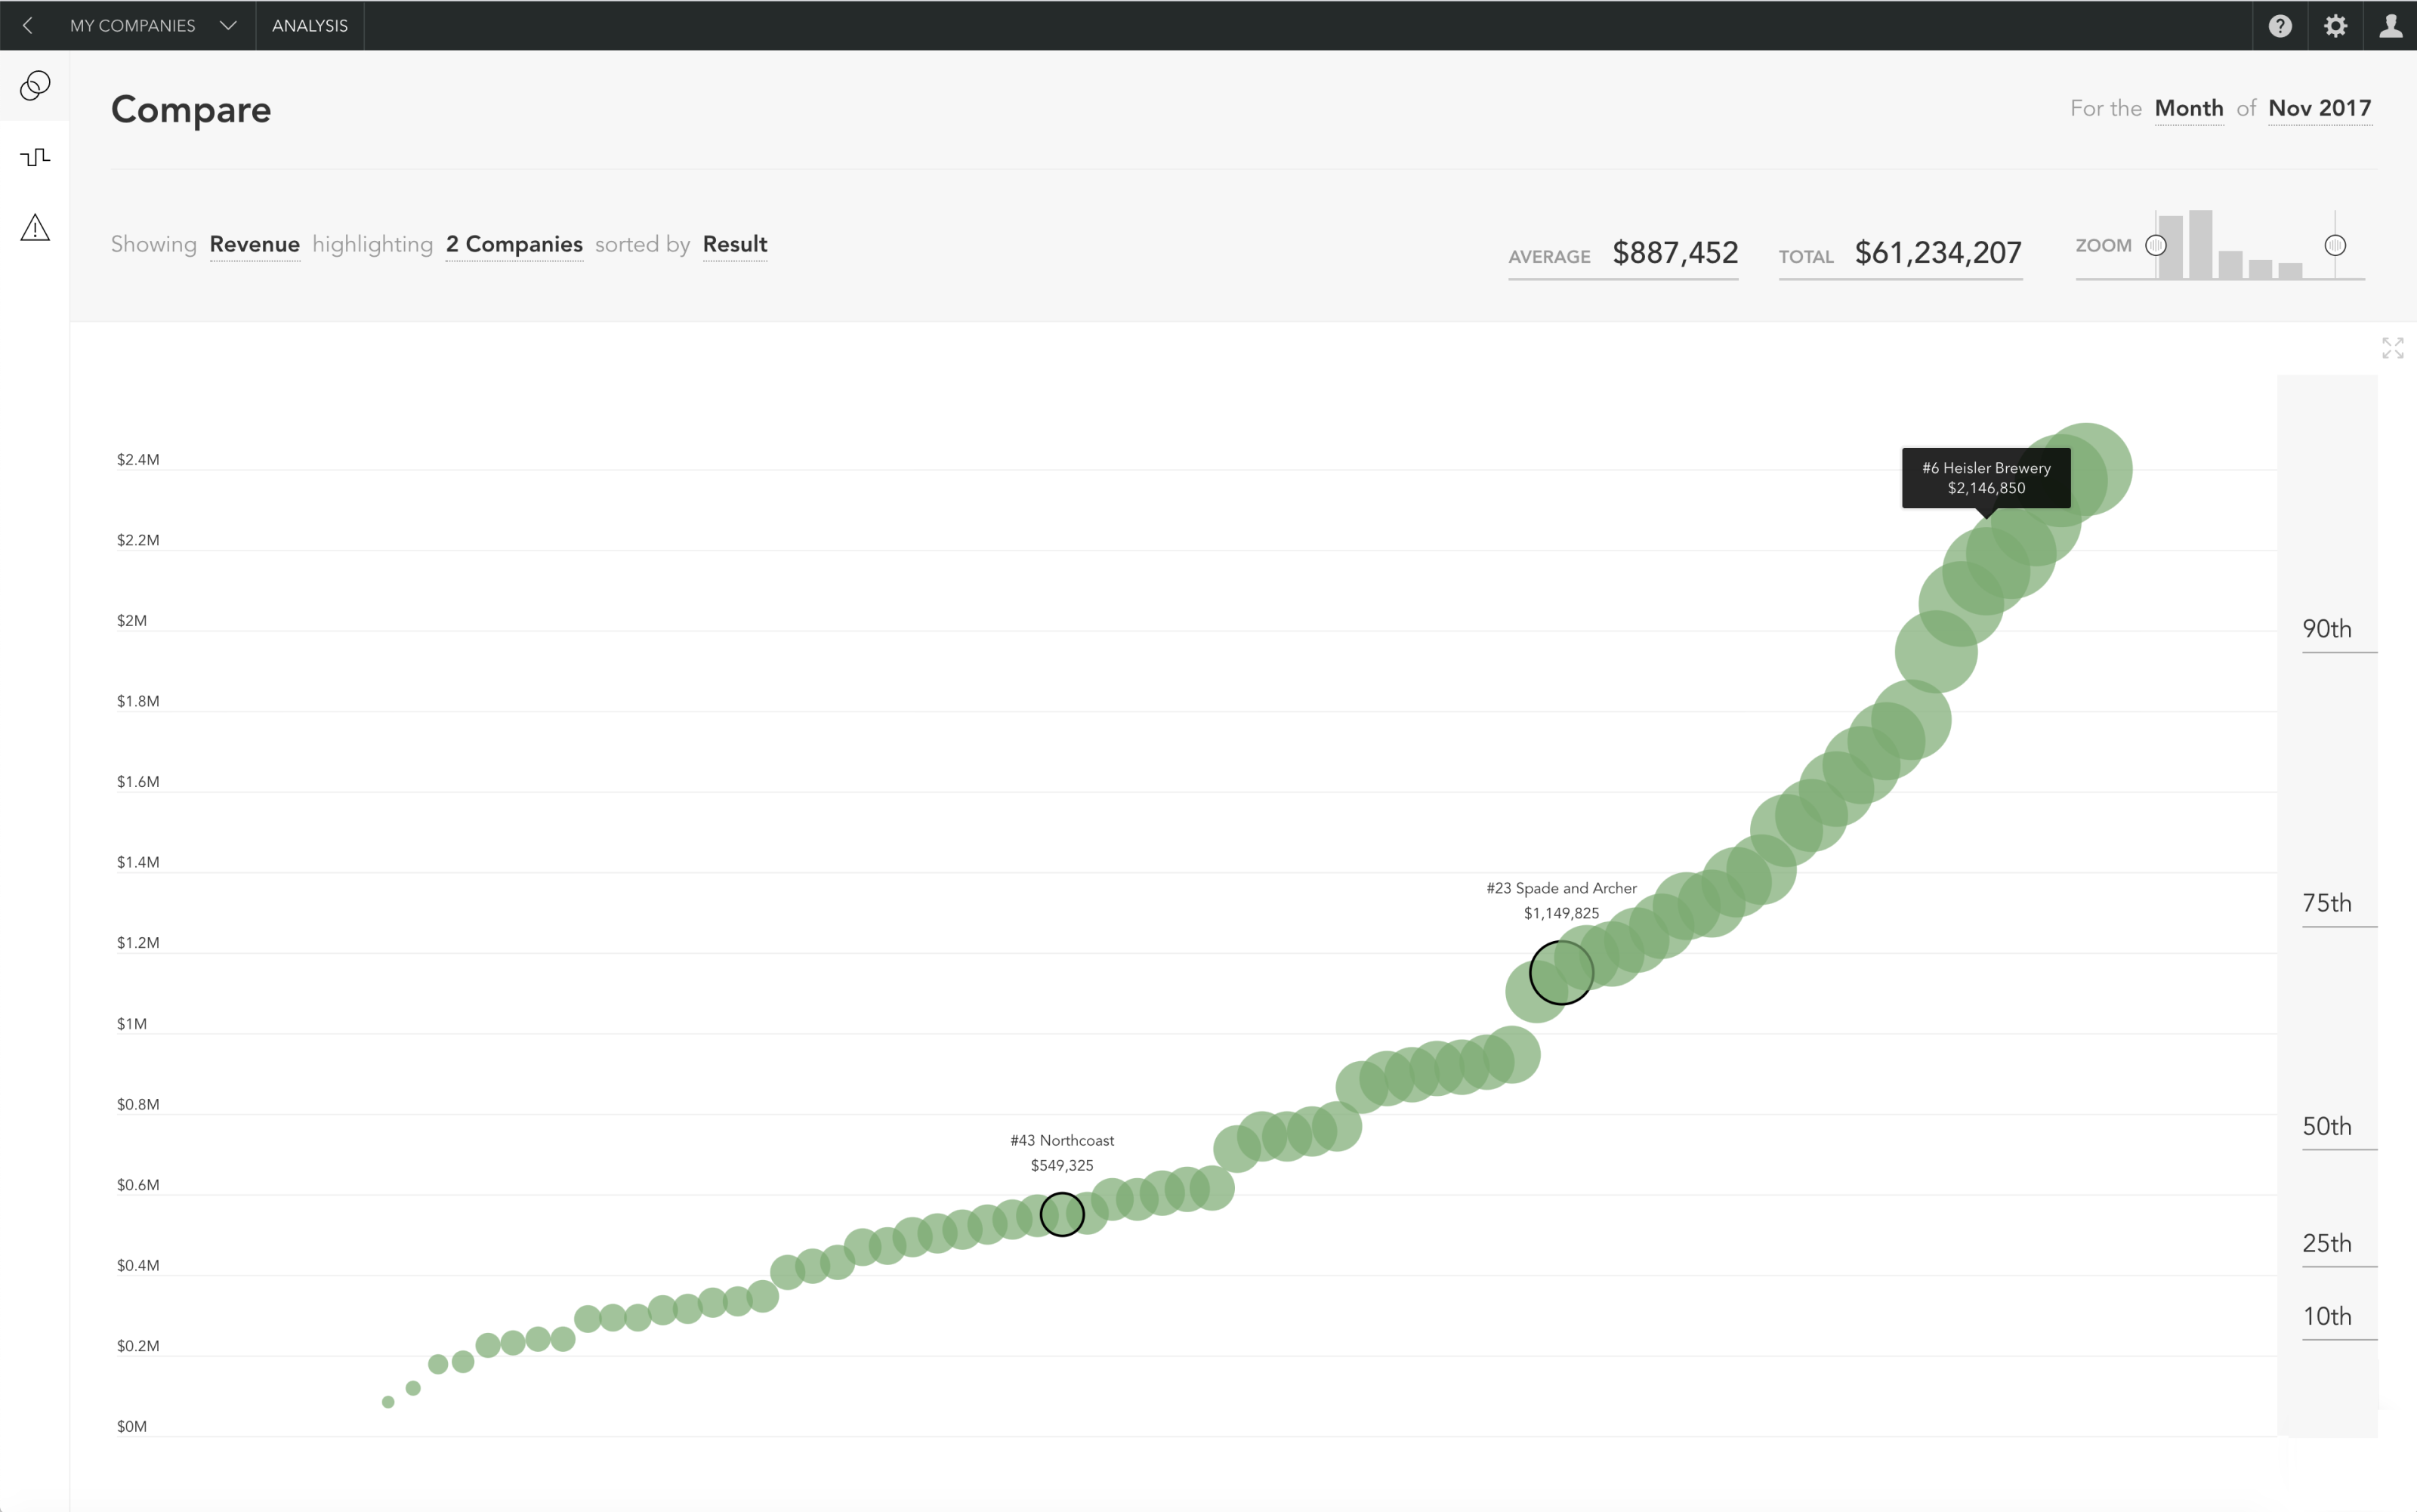Click the smallest bubble at chart bottom
Screen dimensions: 2417x1512
(388, 1402)
